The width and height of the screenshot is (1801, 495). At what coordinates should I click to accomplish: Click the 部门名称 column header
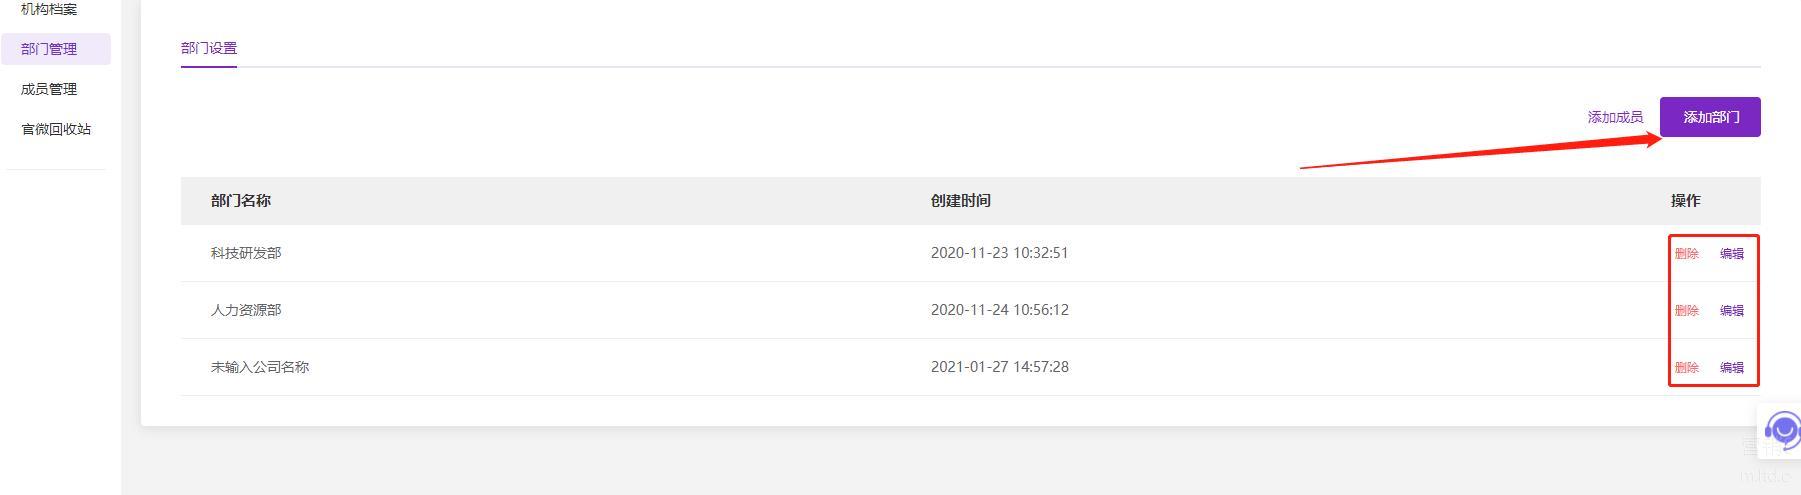[x=241, y=201]
